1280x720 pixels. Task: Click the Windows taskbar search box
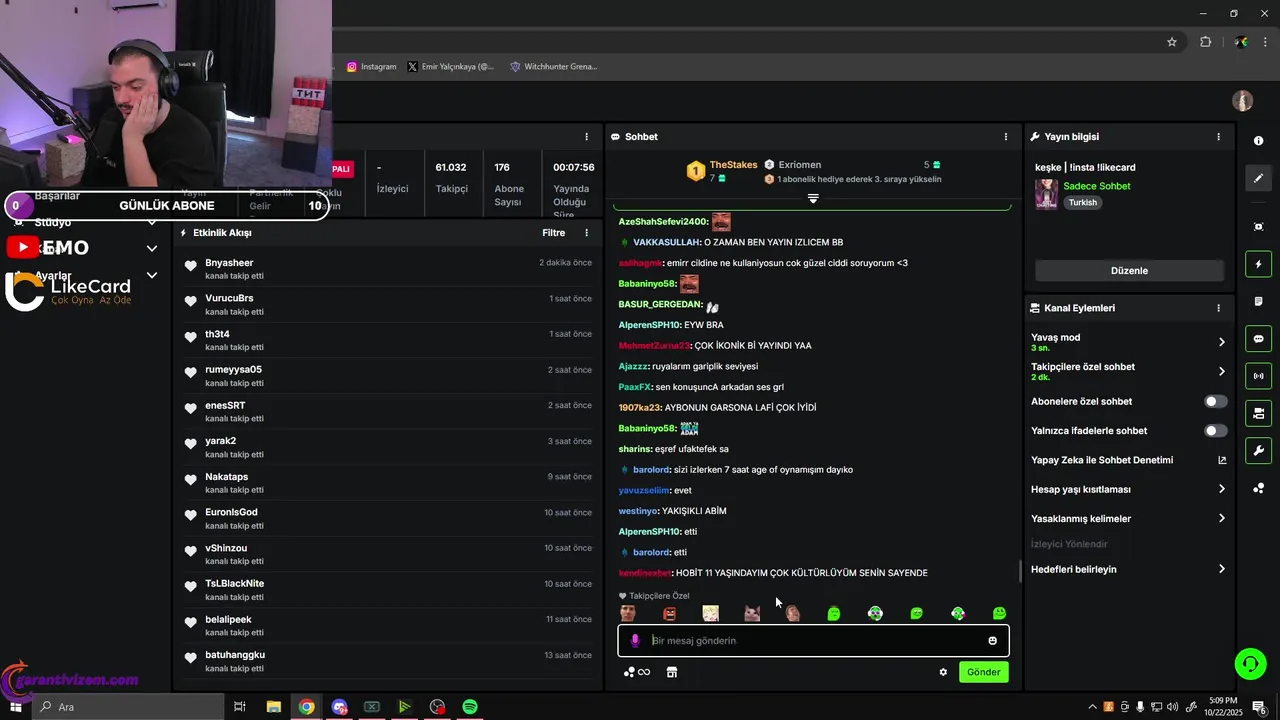pos(128,707)
